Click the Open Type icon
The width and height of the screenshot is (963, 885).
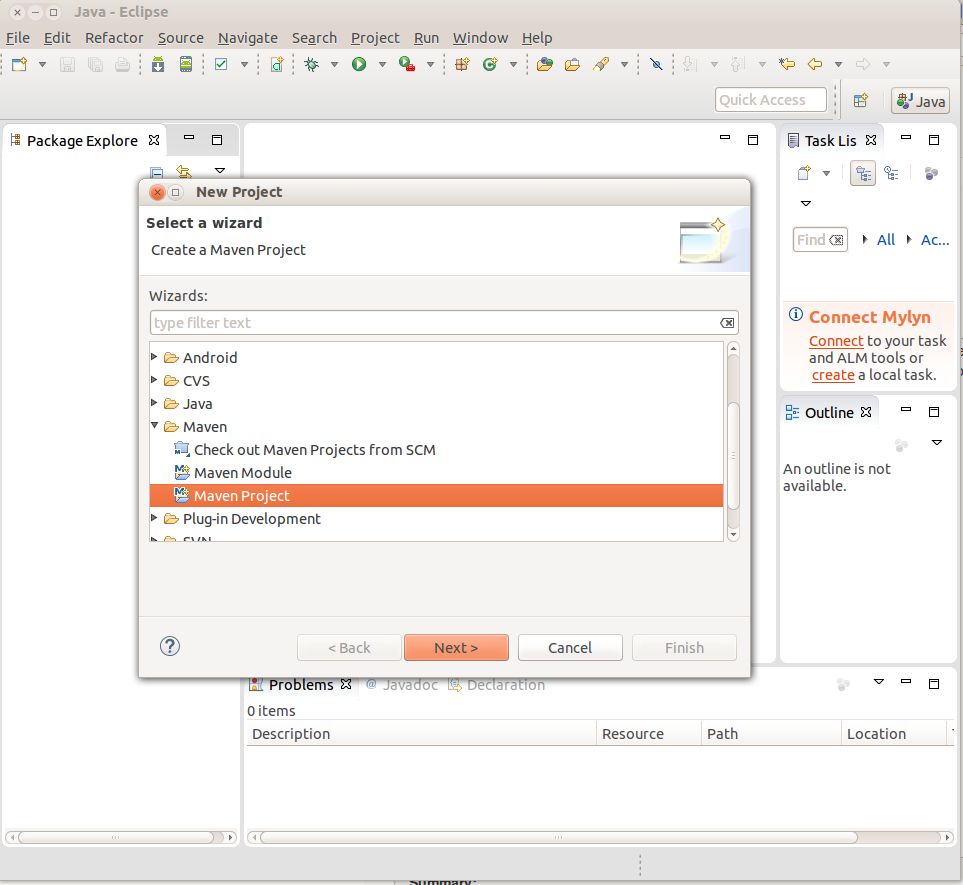(x=545, y=64)
